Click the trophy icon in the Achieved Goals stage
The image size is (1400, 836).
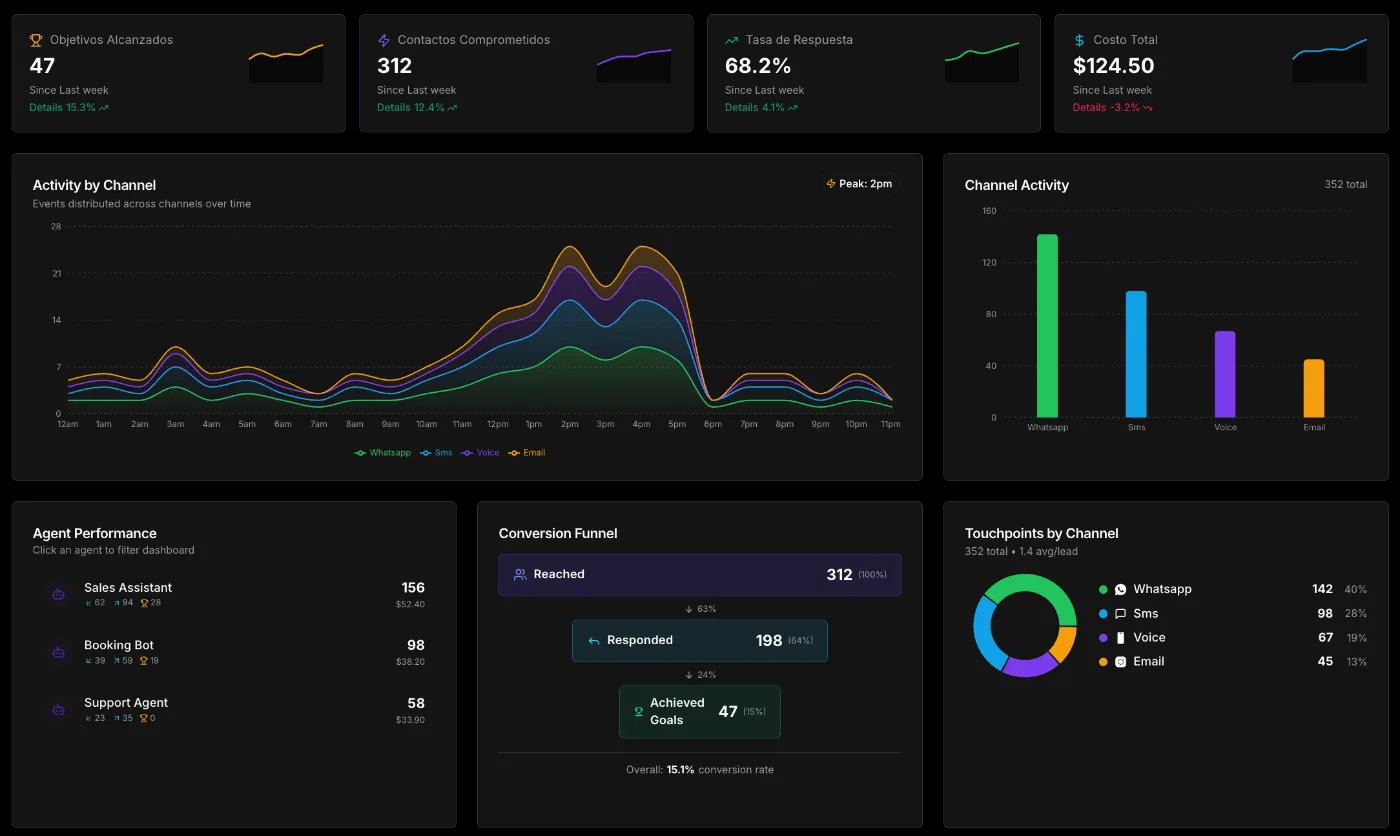coord(639,712)
